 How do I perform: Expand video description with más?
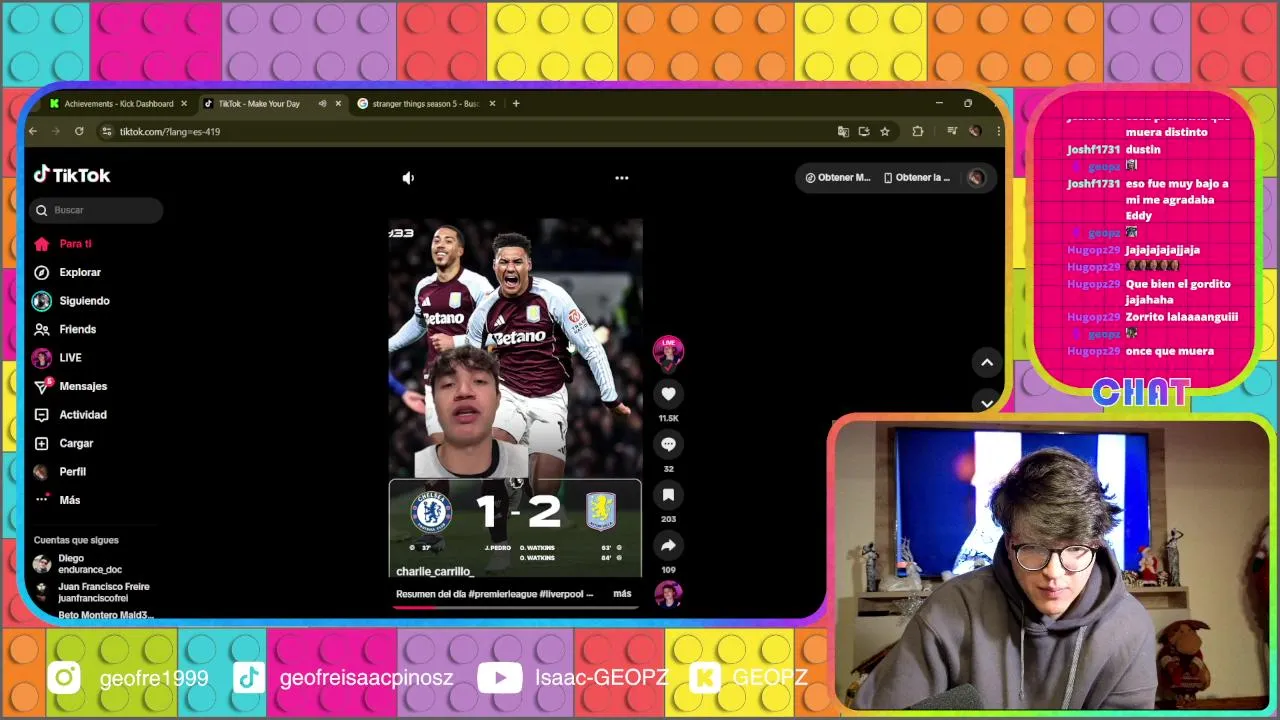tap(622, 593)
